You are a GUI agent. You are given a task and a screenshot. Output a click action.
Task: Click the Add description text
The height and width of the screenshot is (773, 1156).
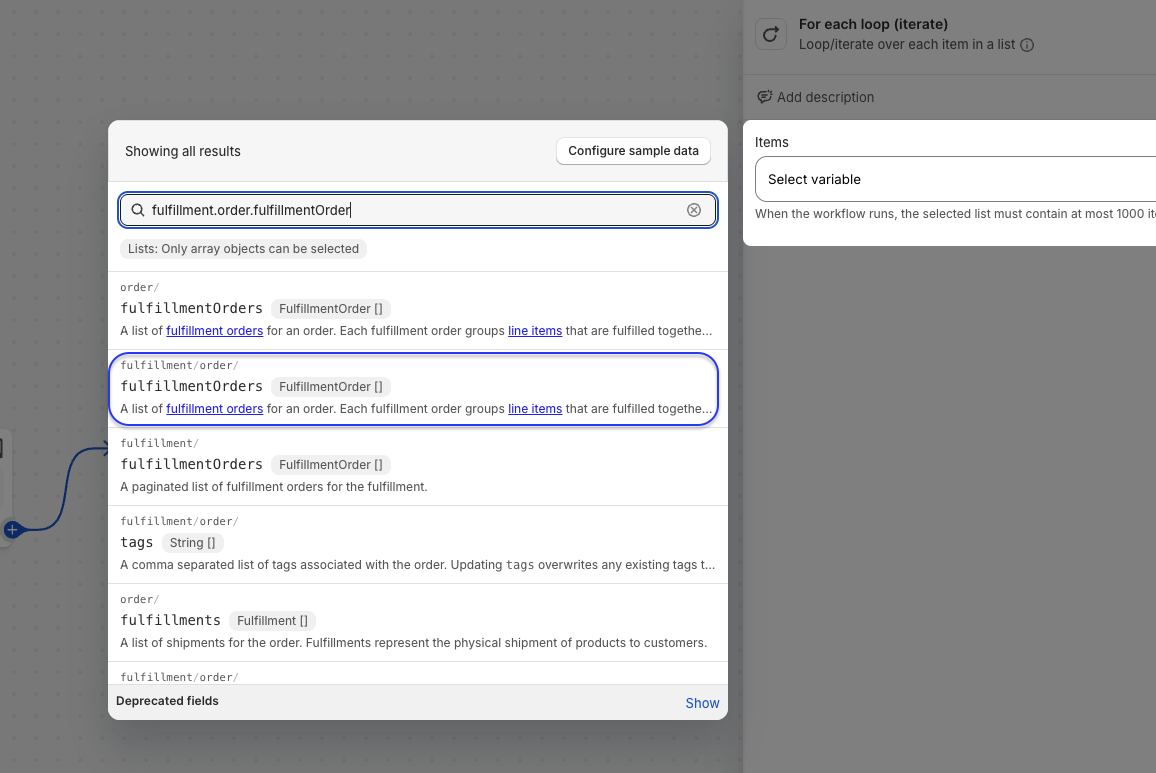(x=825, y=97)
